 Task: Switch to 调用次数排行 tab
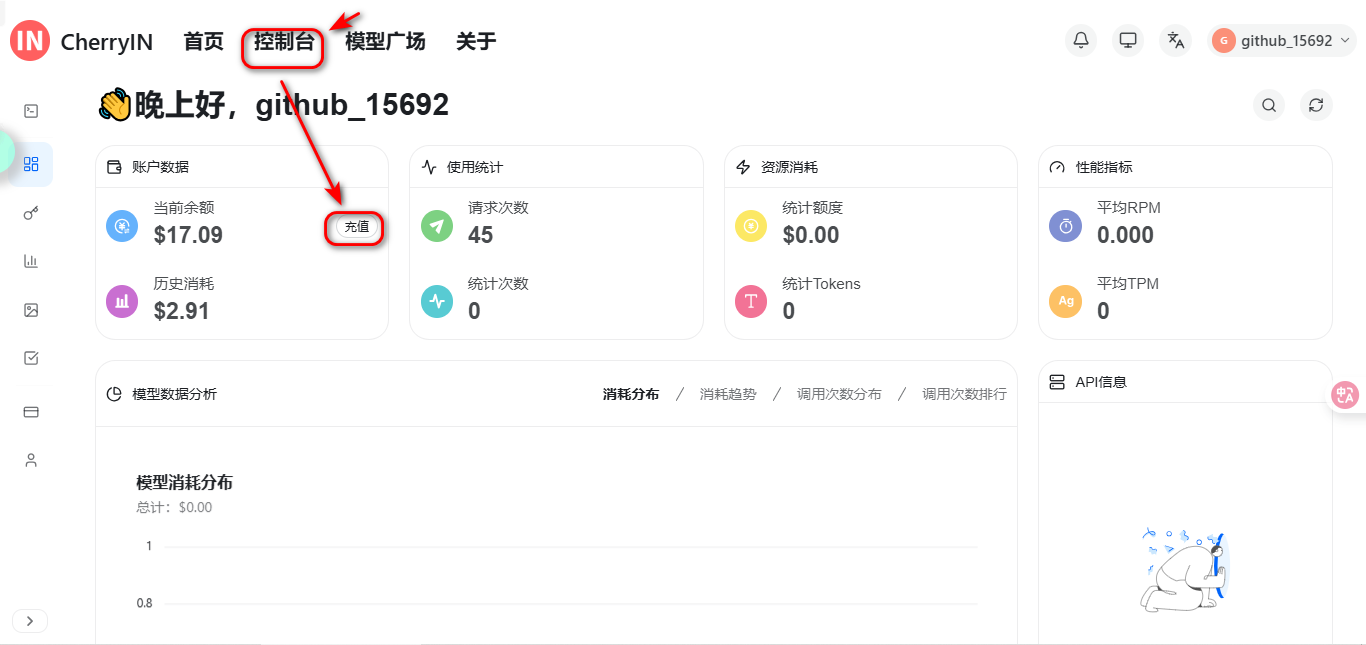(x=964, y=394)
